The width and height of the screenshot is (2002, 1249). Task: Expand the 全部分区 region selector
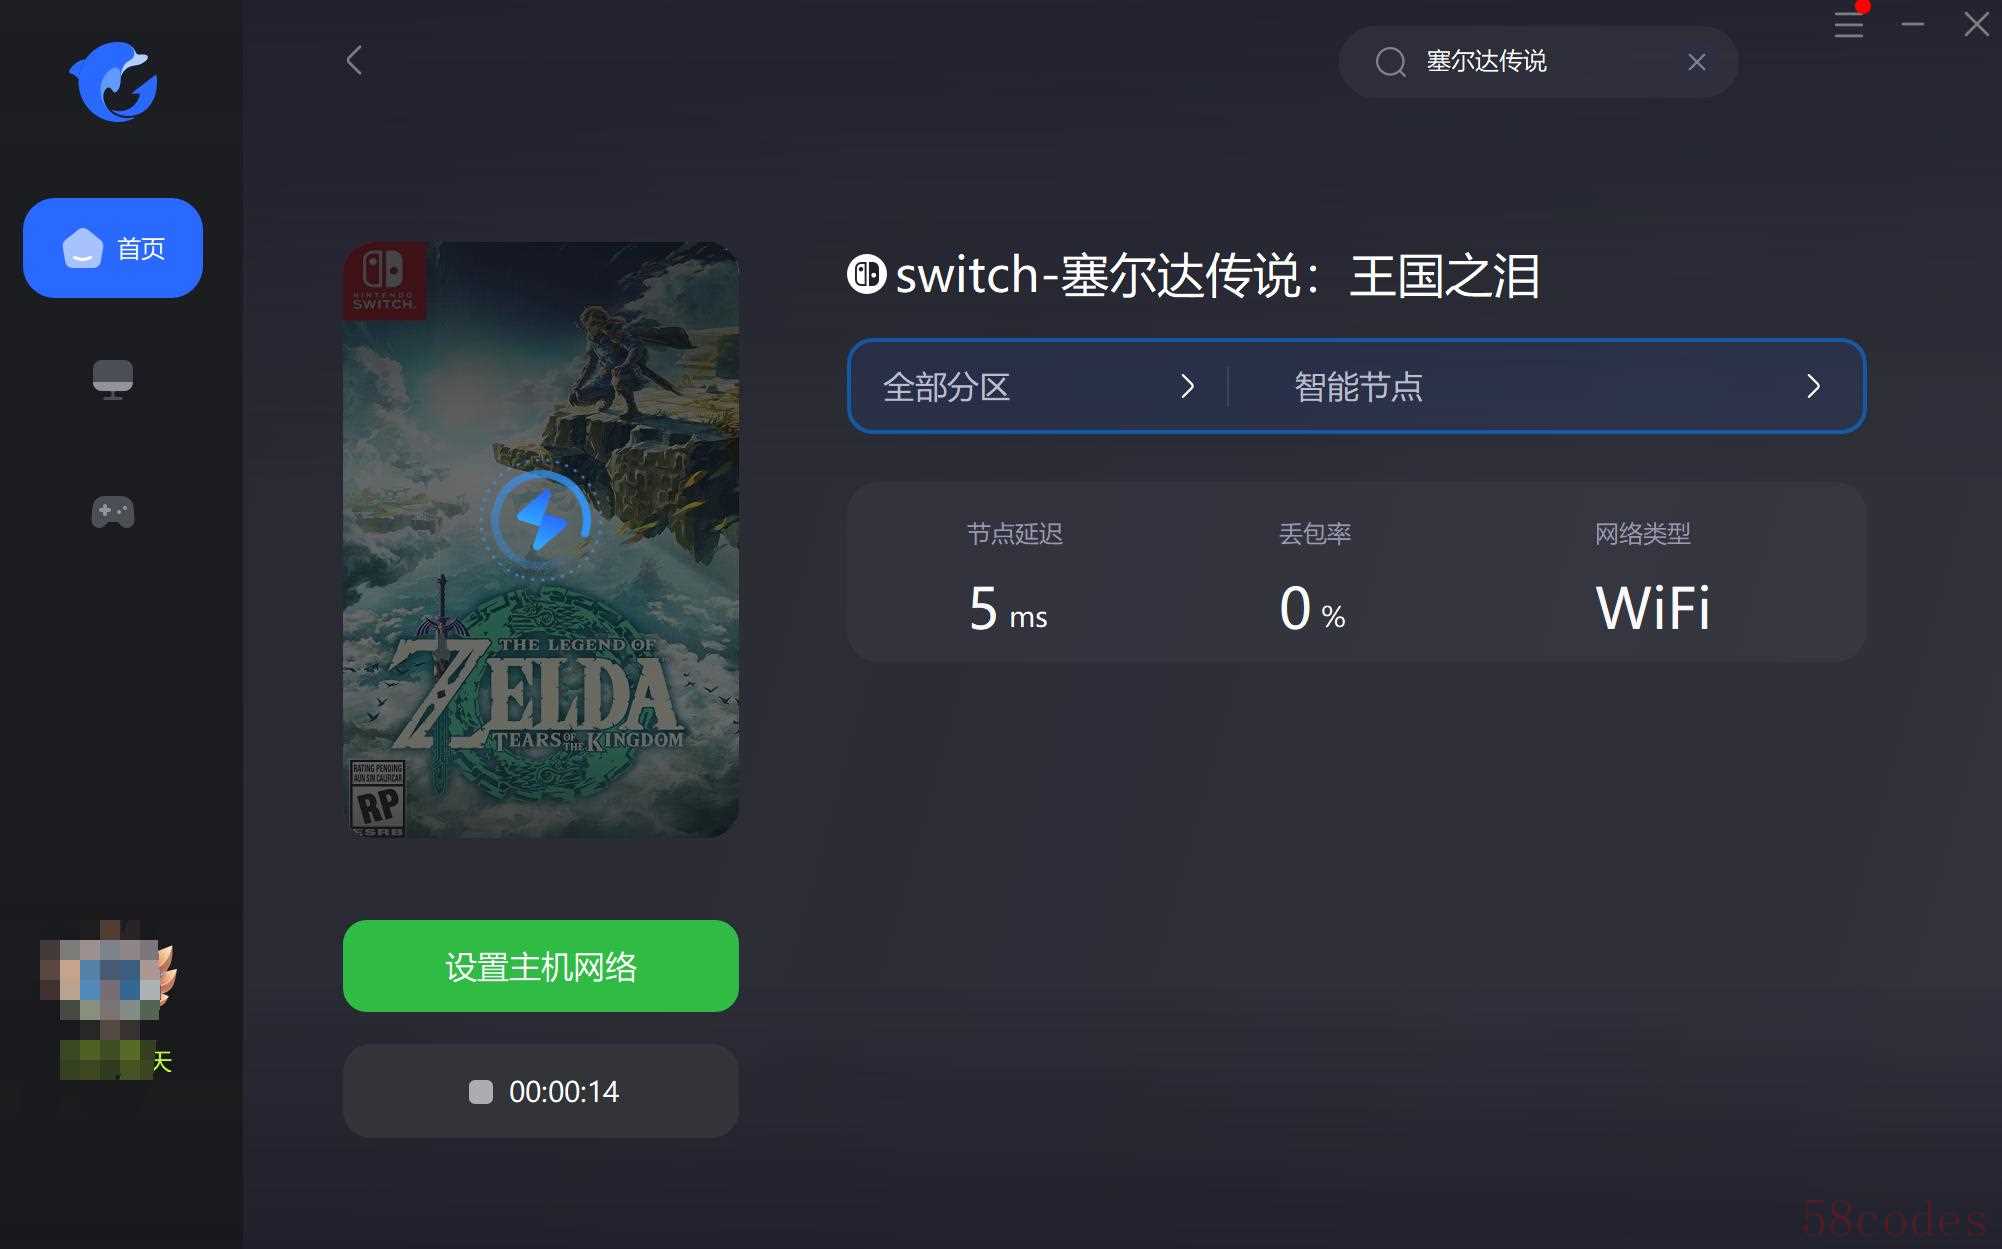(x=1038, y=386)
